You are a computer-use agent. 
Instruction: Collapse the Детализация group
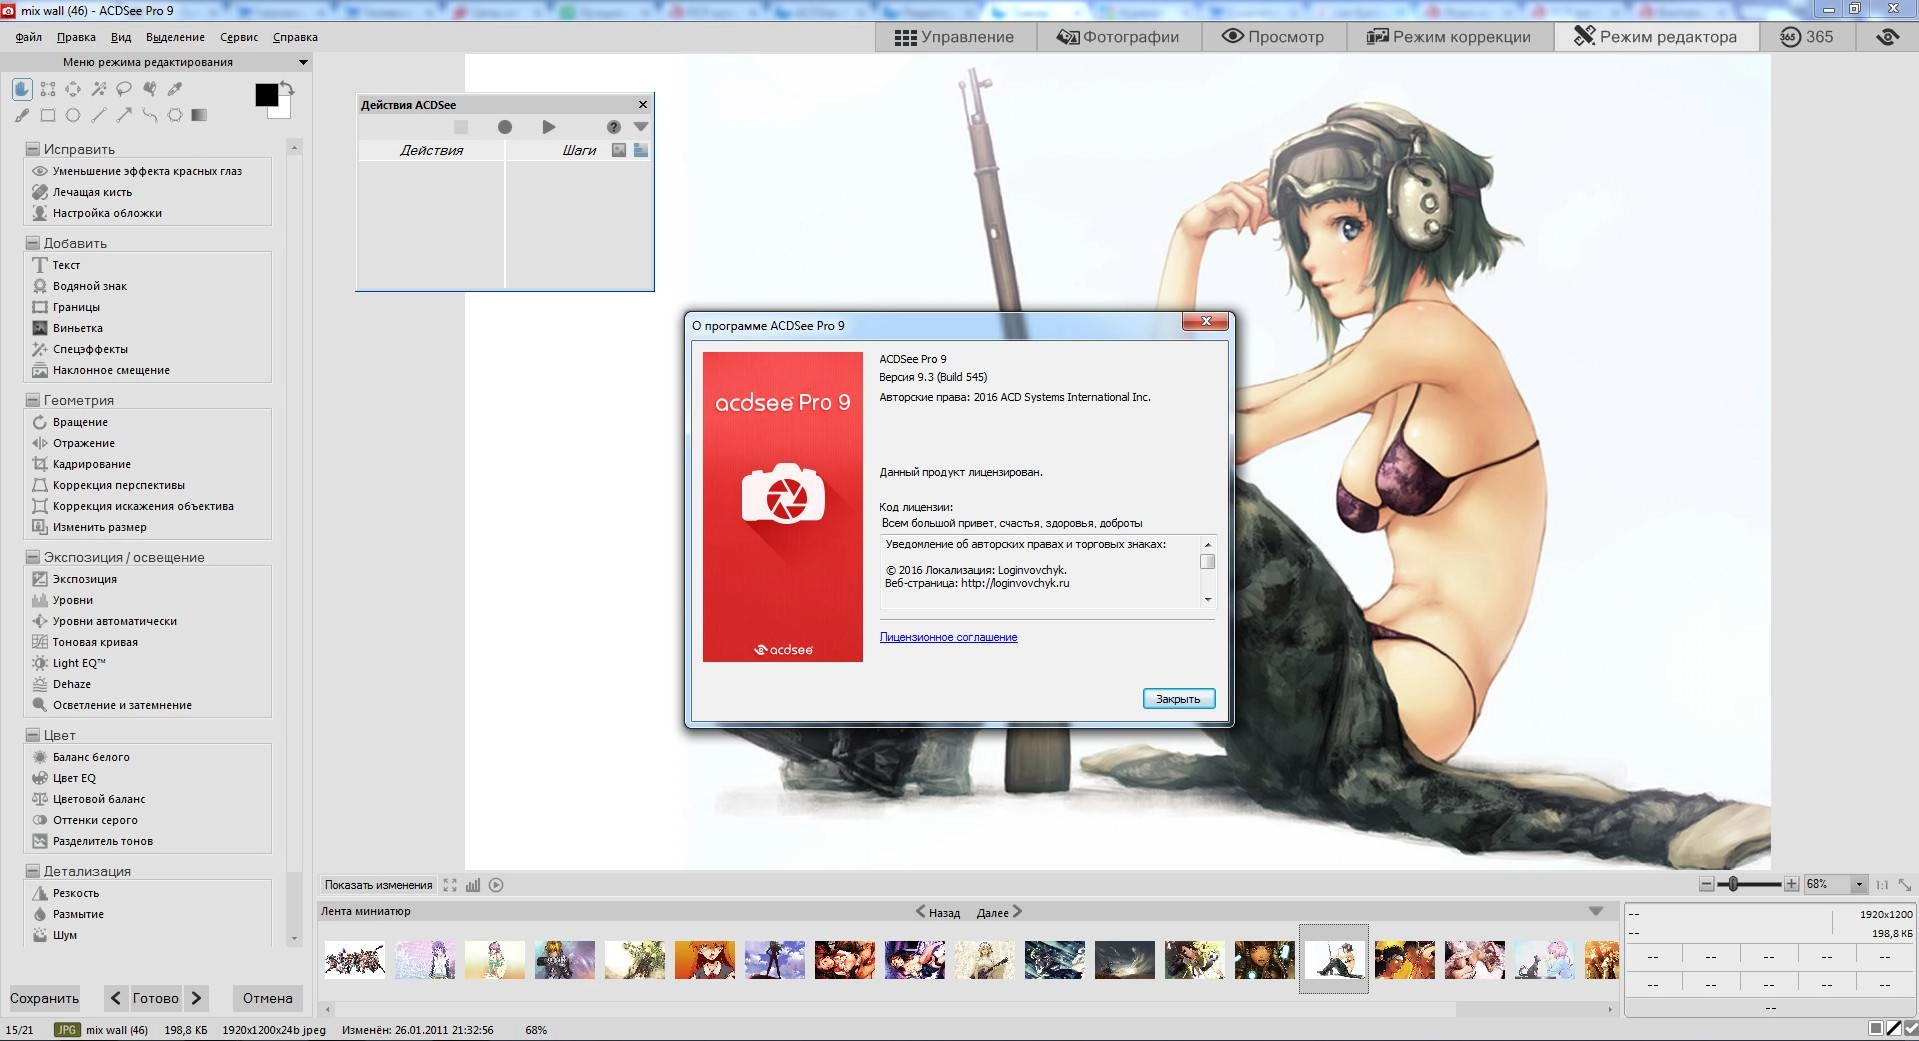click(x=33, y=871)
